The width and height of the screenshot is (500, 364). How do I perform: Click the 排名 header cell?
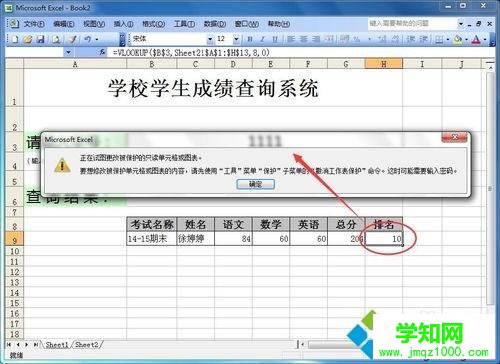tap(384, 224)
